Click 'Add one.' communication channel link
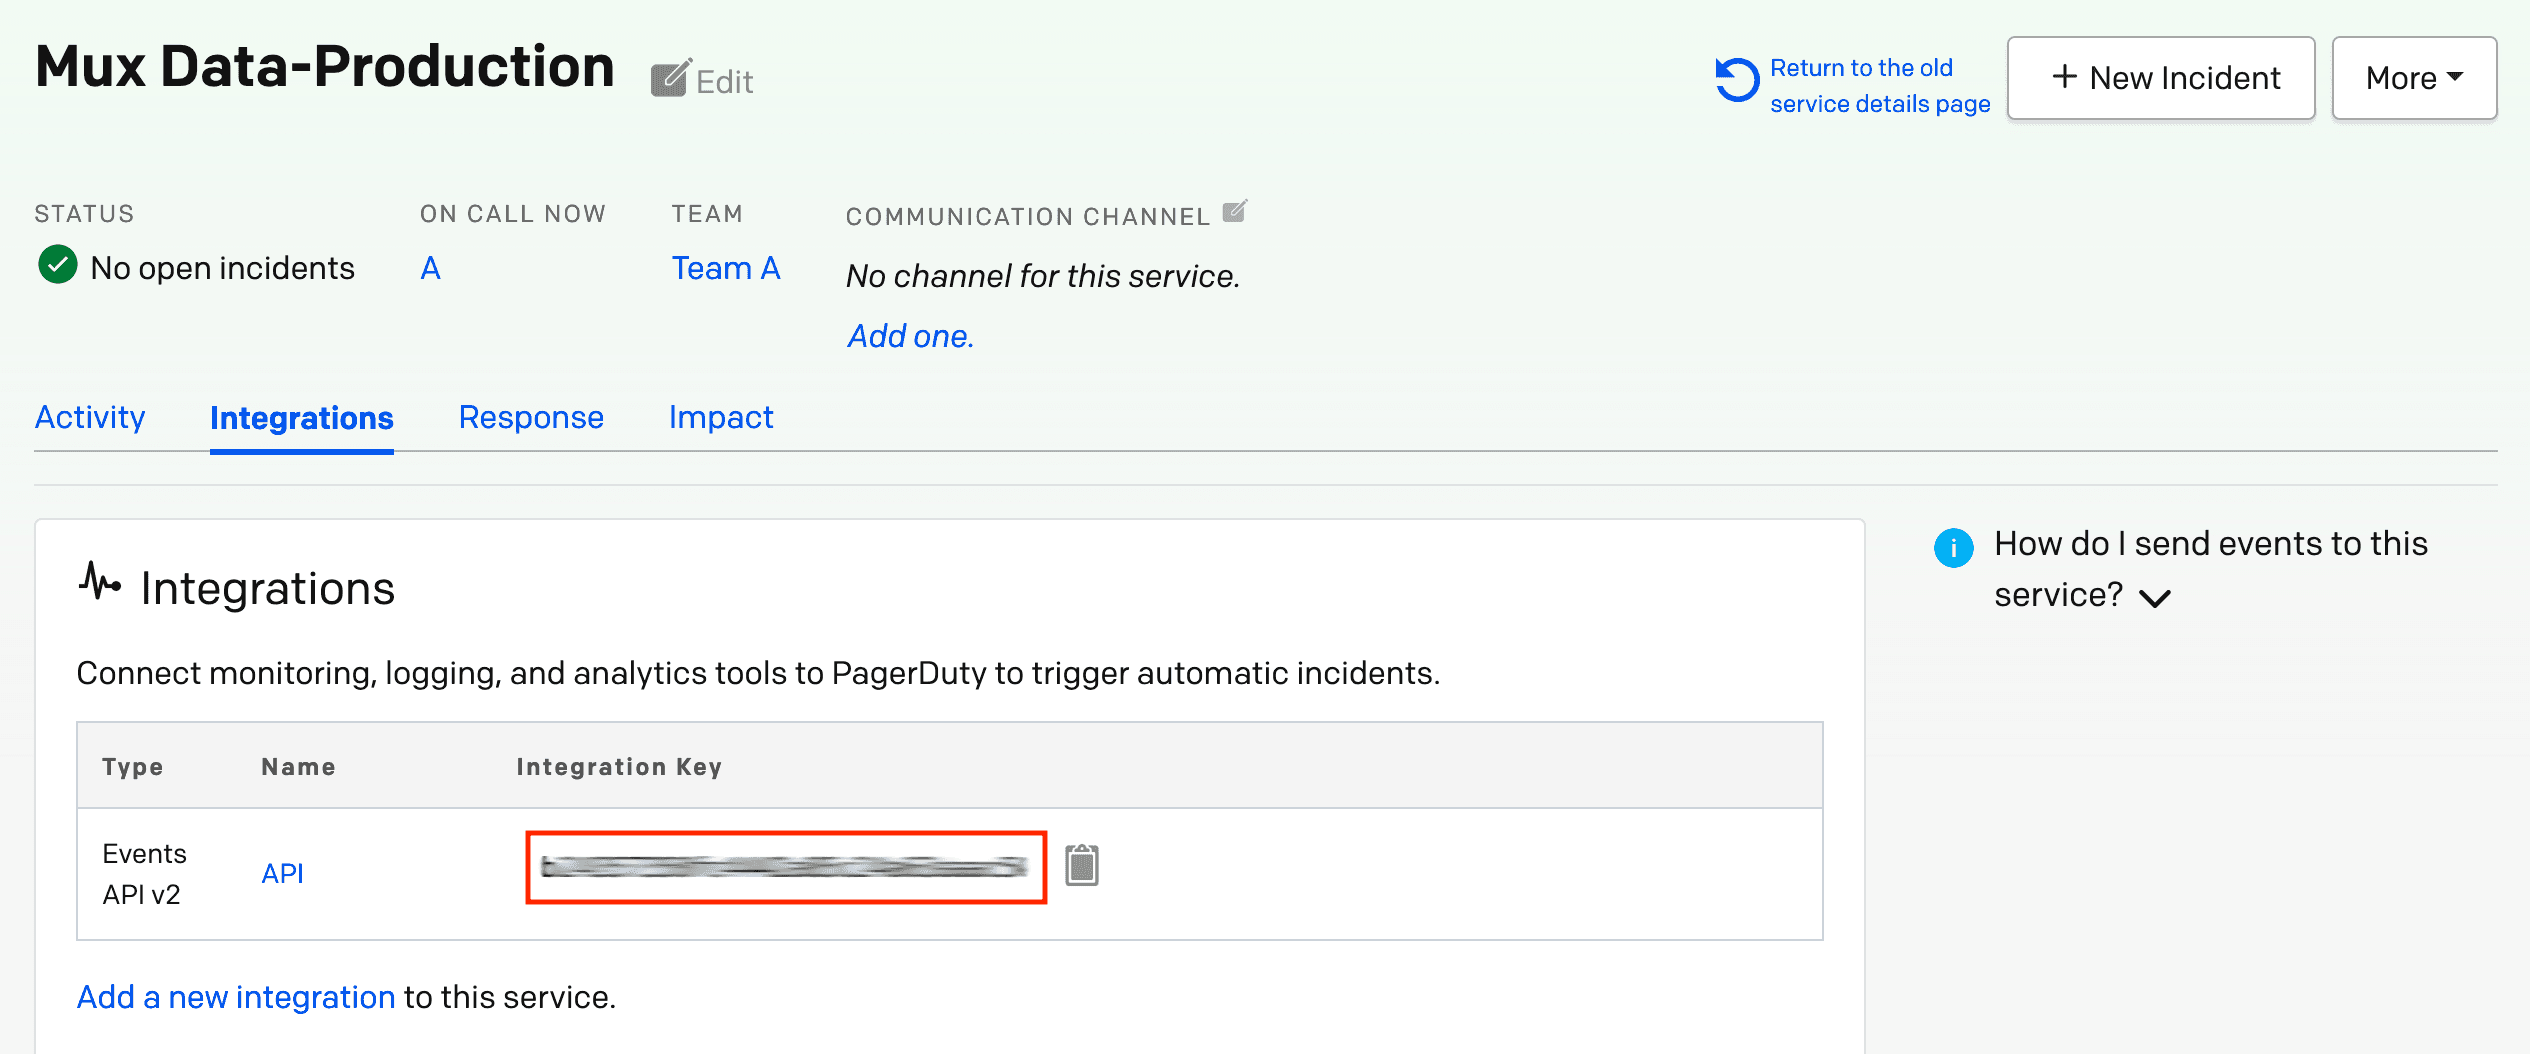 click(x=910, y=336)
